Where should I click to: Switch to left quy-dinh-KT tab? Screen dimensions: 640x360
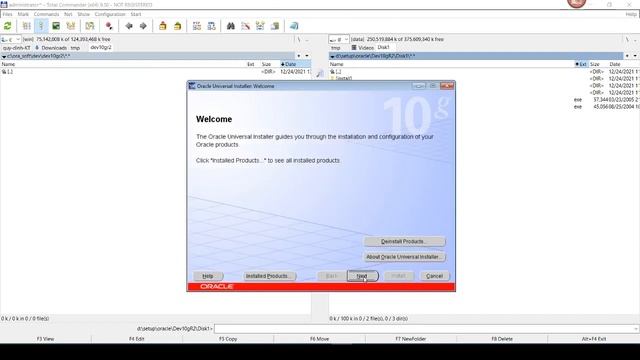(x=16, y=48)
